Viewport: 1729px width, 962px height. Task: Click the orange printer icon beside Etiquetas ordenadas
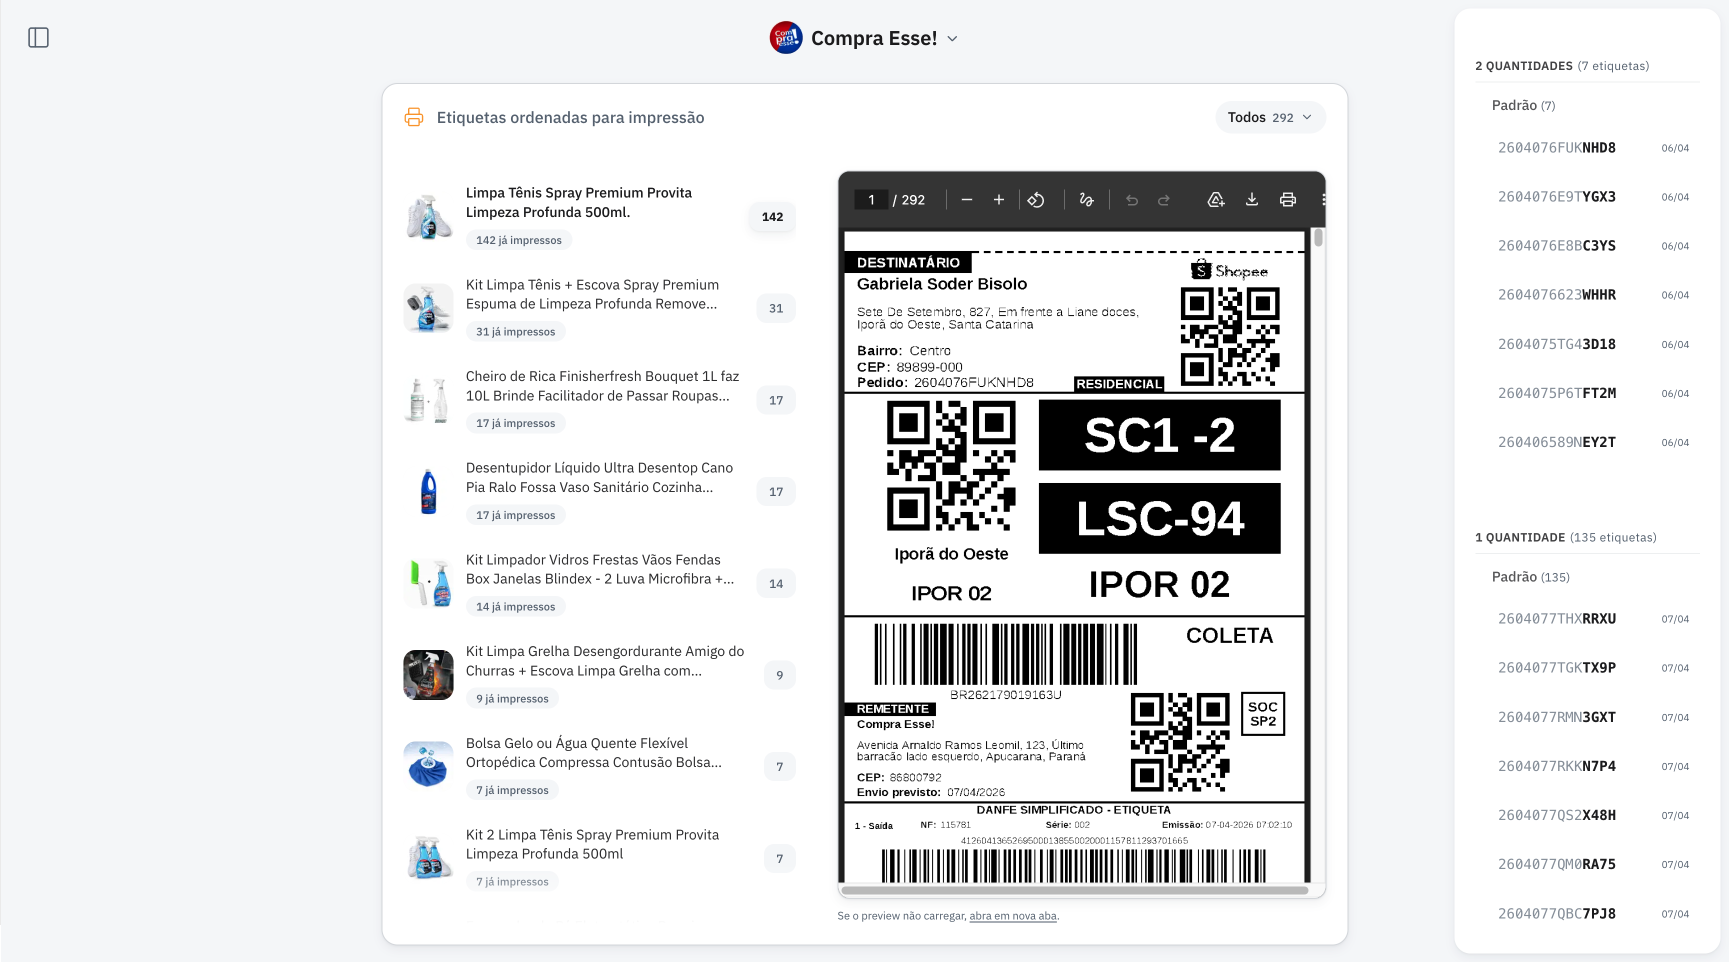click(x=413, y=117)
